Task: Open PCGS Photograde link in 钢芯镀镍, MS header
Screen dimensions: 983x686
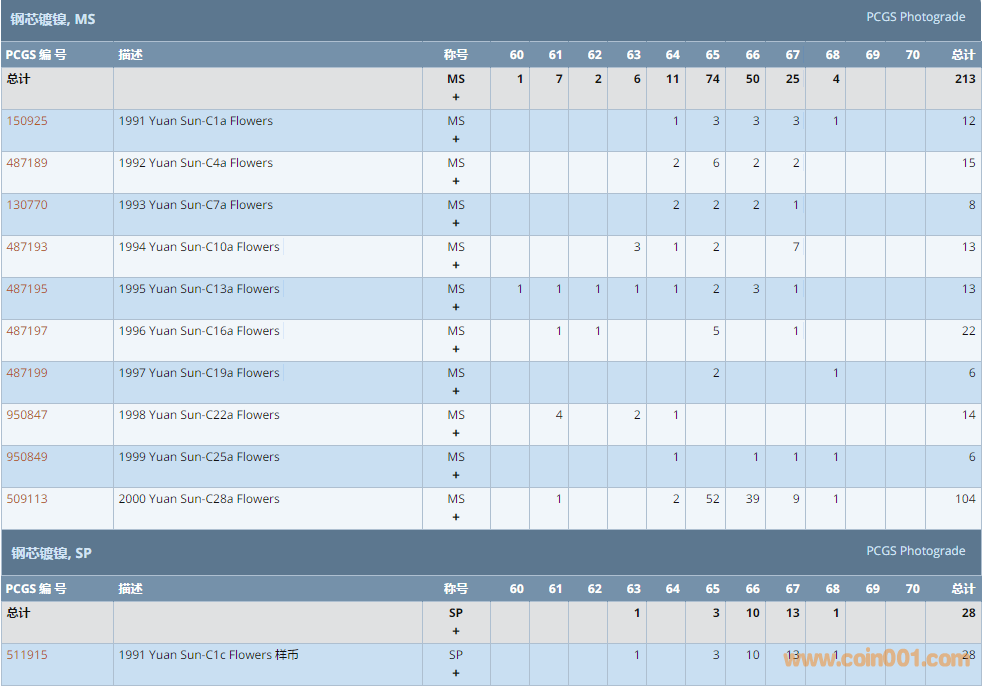Action: [915, 17]
